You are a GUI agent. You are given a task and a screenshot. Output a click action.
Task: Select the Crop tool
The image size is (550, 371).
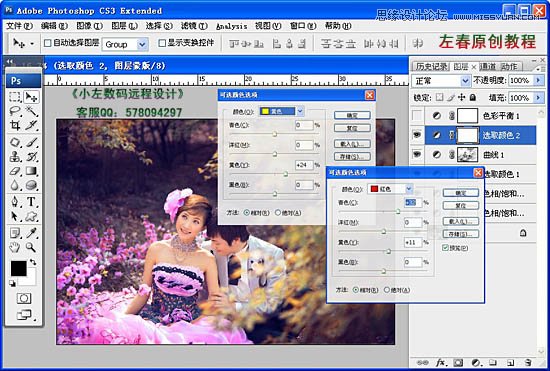click(15, 125)
